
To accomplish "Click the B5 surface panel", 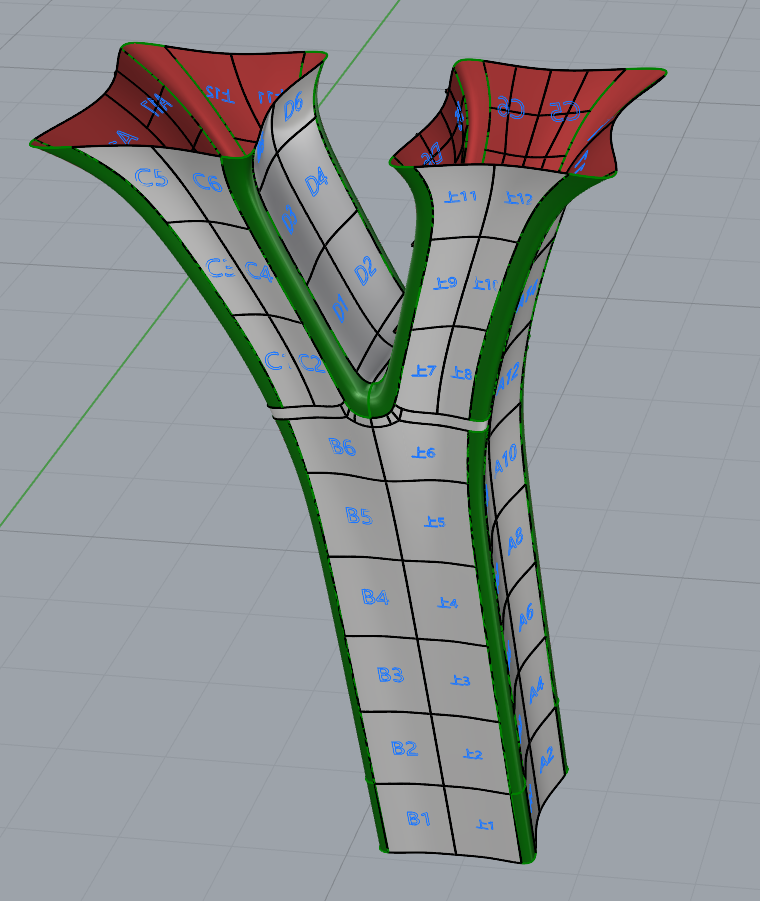I will coord(359,516).
